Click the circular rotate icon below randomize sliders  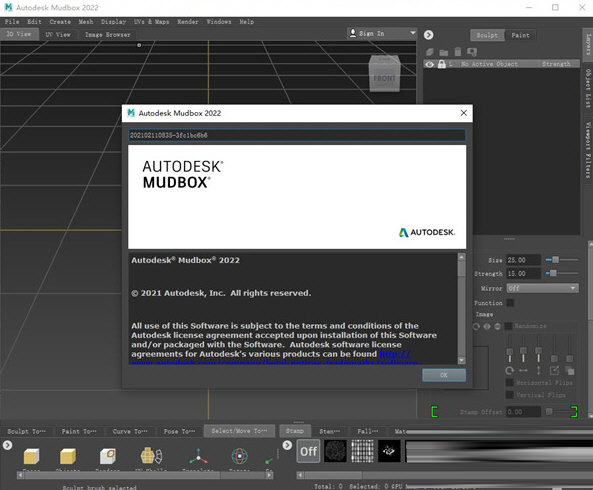click(509, 371)
